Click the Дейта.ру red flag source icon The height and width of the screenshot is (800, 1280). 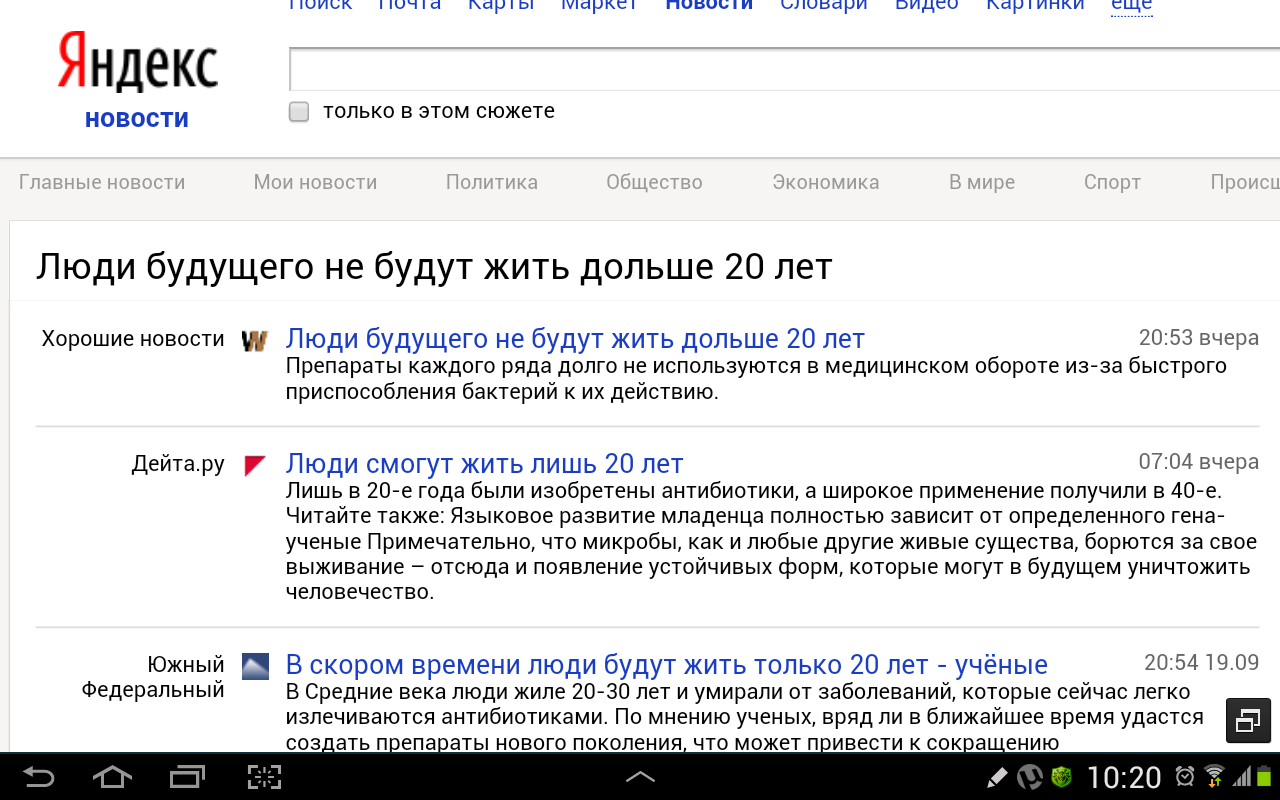point(255,465)
